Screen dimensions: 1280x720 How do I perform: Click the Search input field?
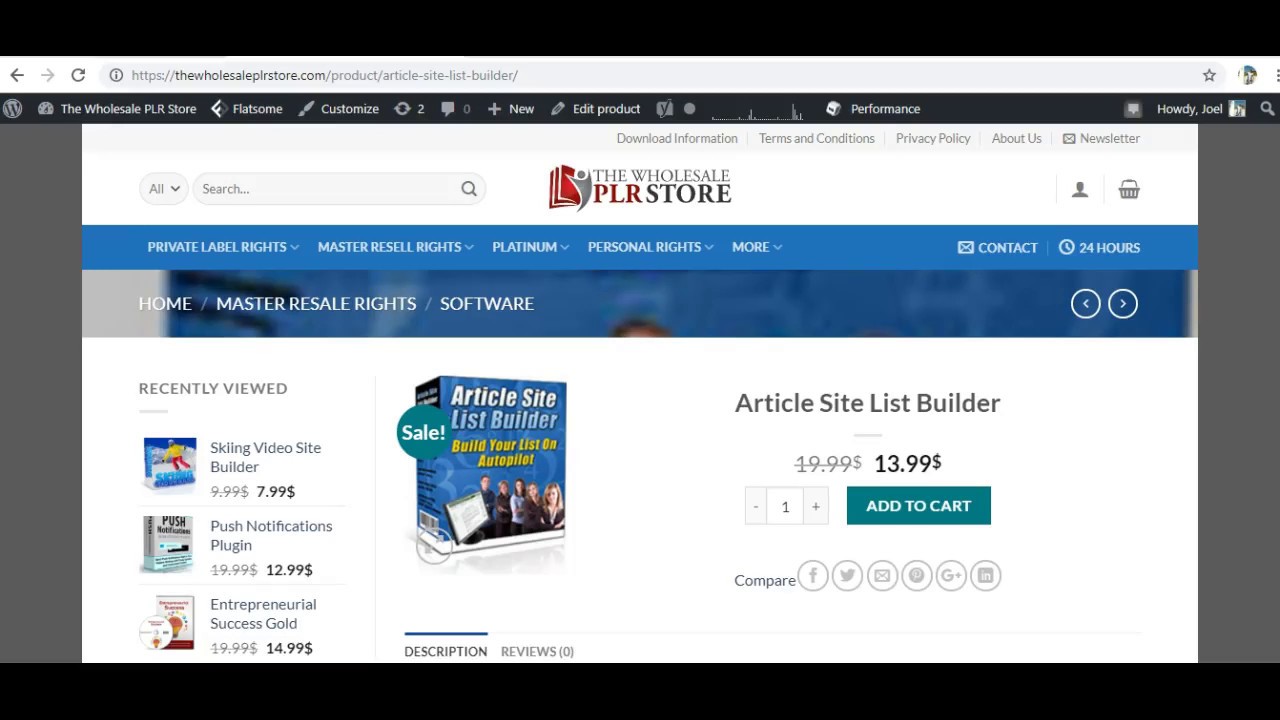click(325, 188)
